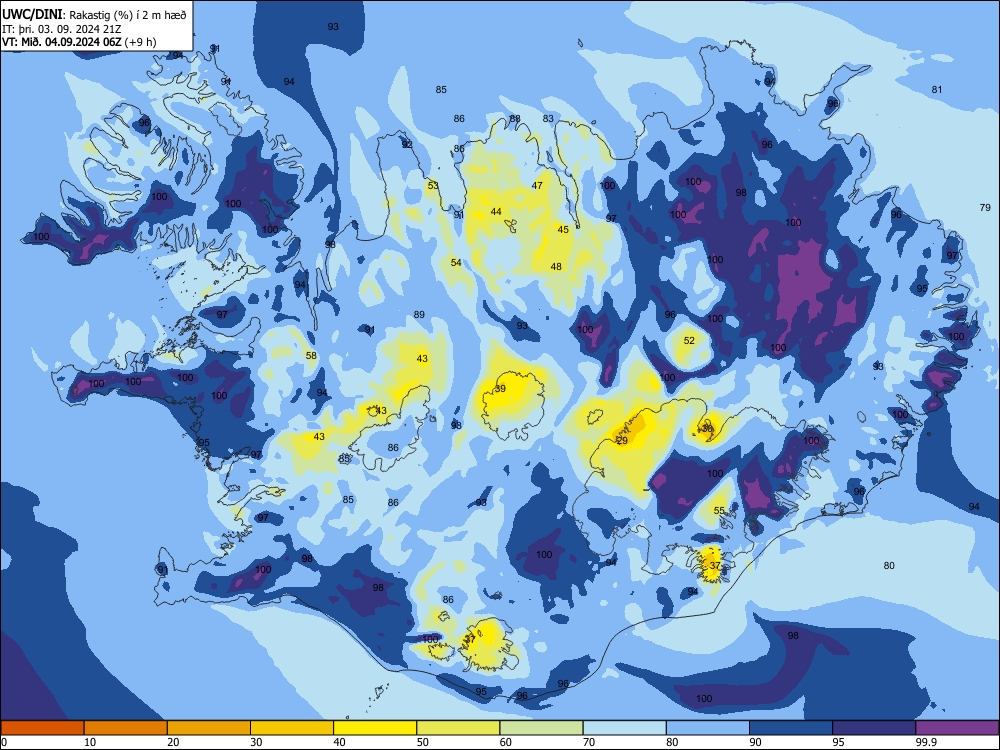This screenshot has width=1000, height=750.
Task: Click the '44' value on the map
Action: click(496, 212)
